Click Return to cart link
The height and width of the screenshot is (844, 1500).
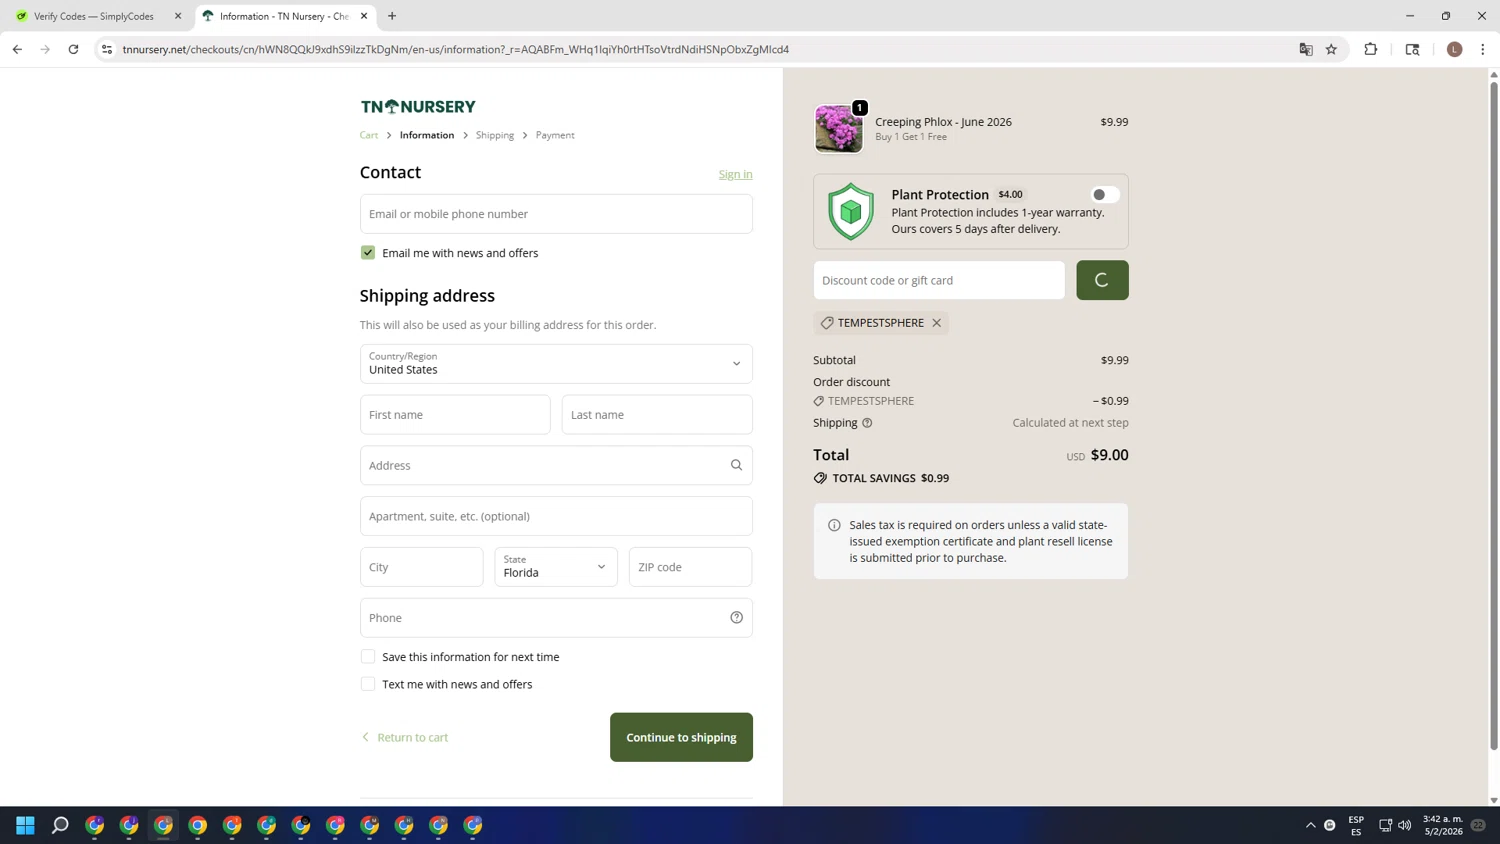coord(405,737)
